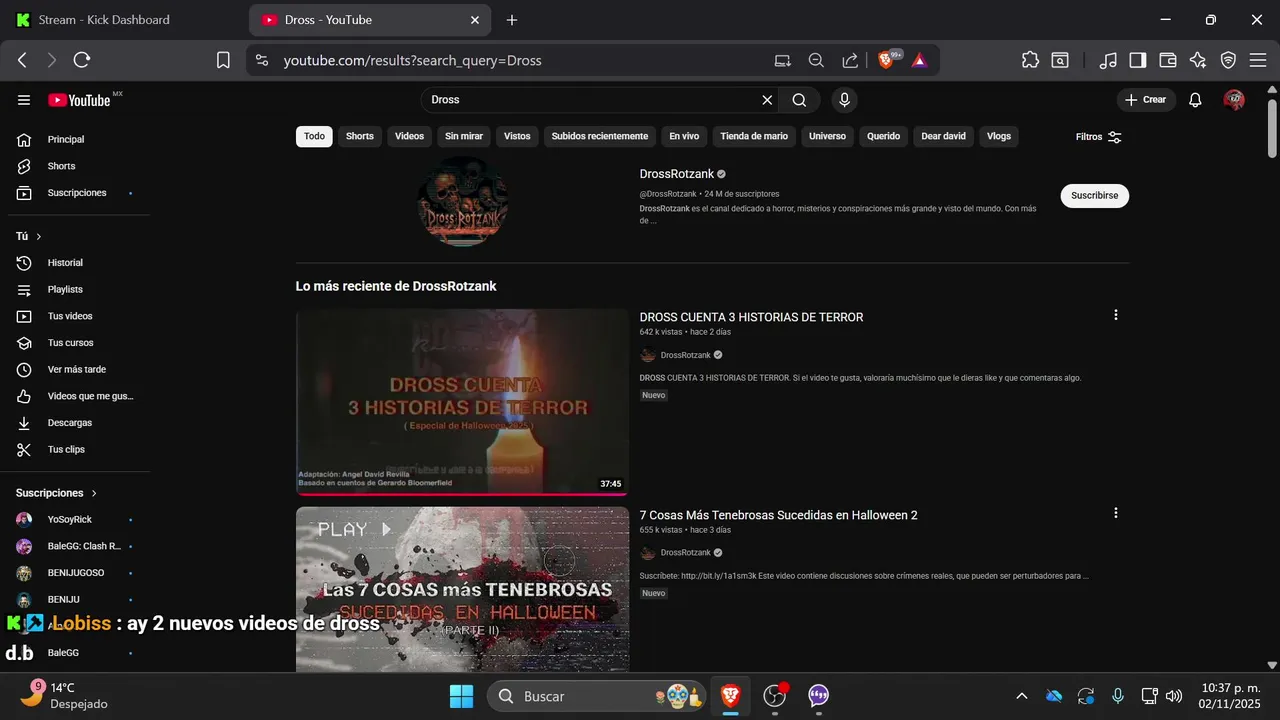
Task: Open Brave Wallet icon
Action: 1168,60
